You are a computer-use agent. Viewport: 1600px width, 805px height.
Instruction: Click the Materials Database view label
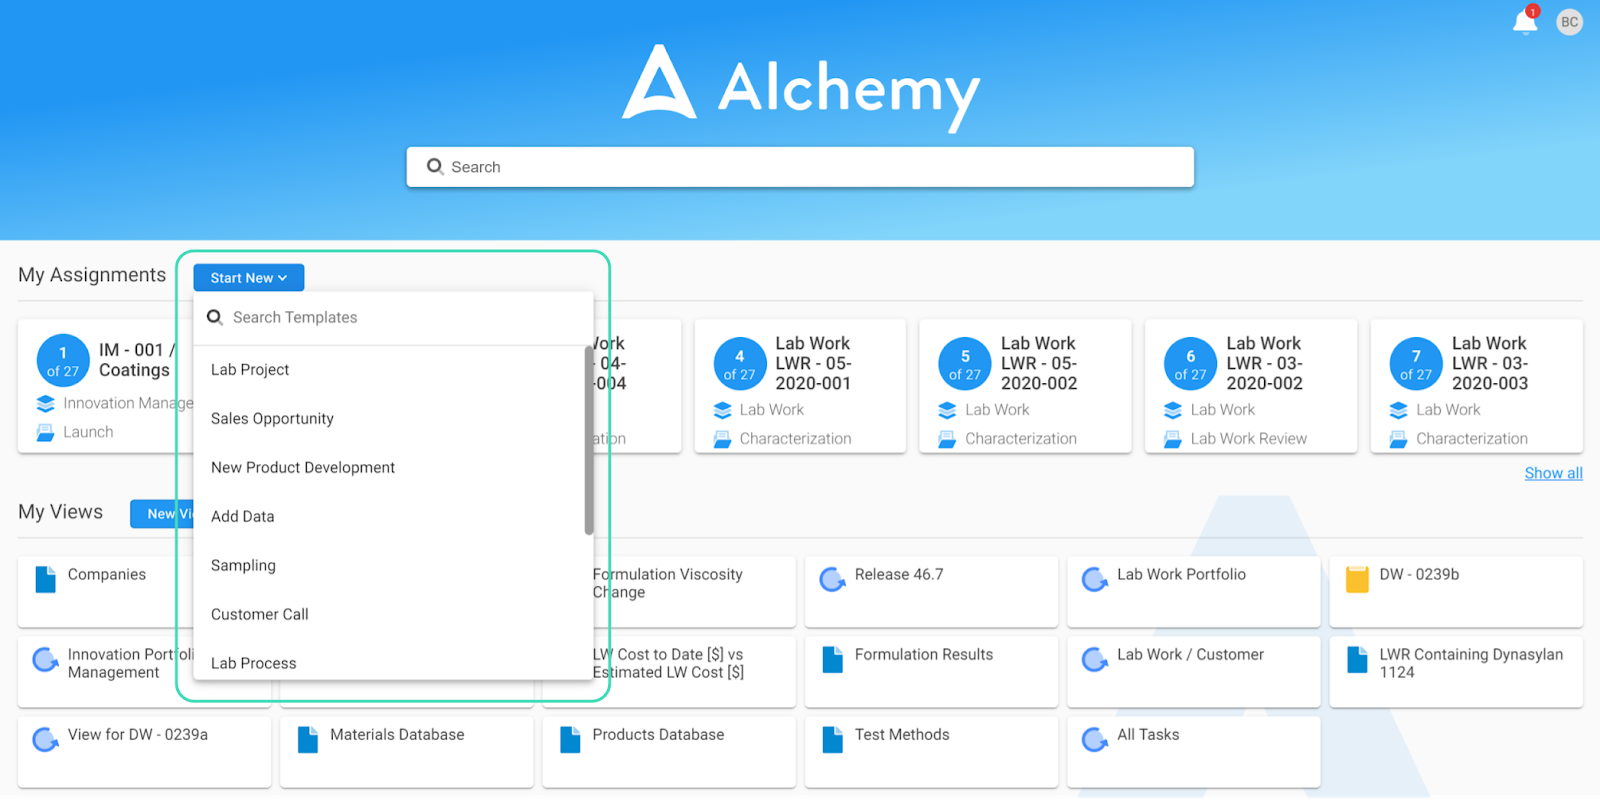point(397,734)
